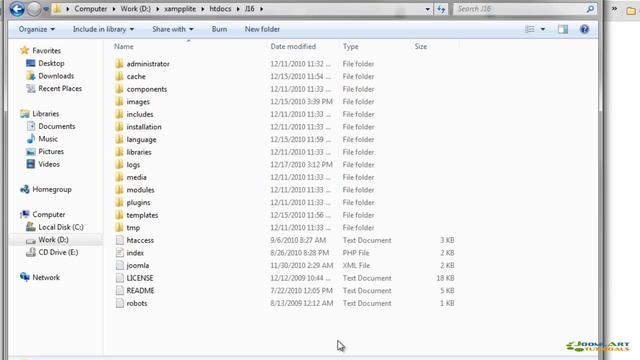The image size is (640, 360).
Task: Click the Network icon in sidebar
Action: [24, 278]
